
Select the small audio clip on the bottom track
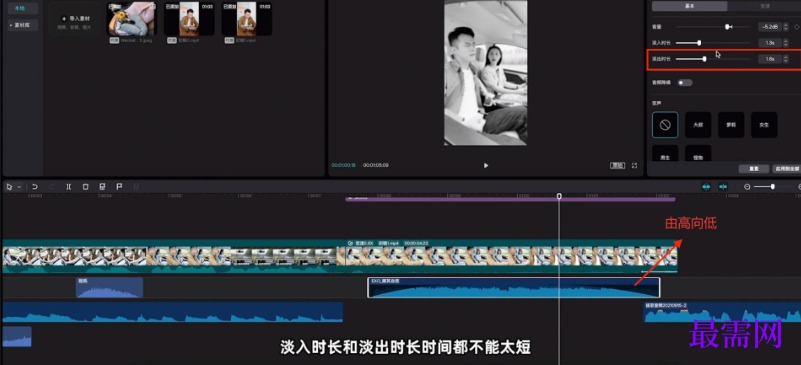coord(17,336)
